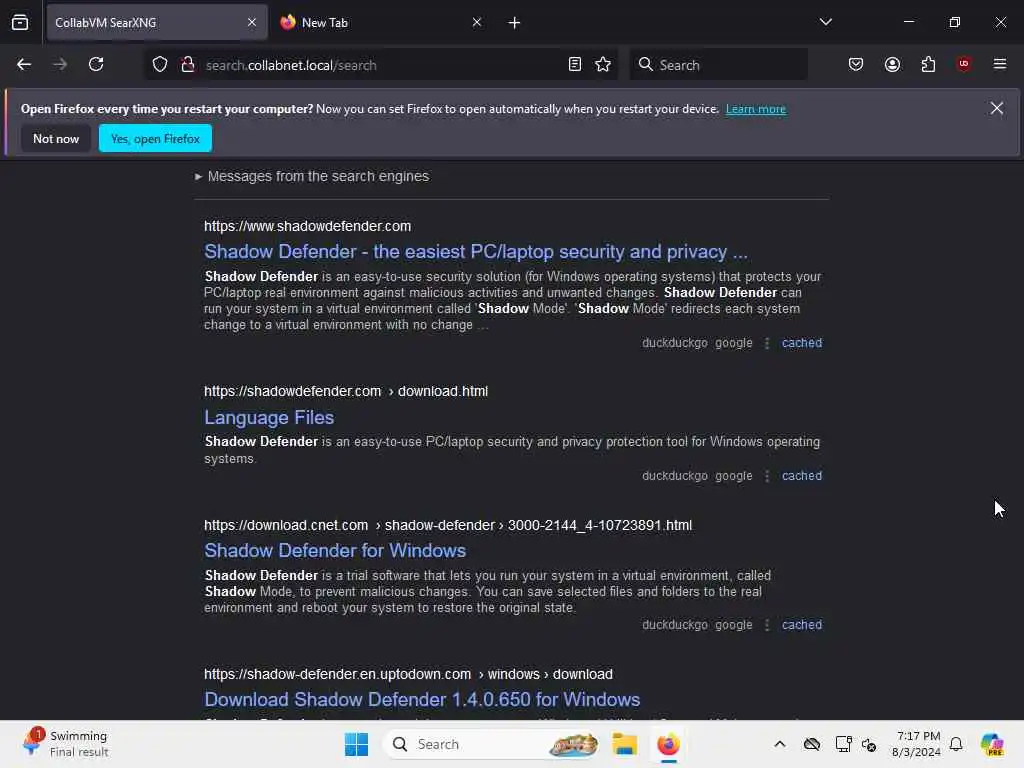The width and height of the screenshot is (1024, 768).
Task: Open cached link for shadowdefender.com homepage result
Action: click(802, 343)
